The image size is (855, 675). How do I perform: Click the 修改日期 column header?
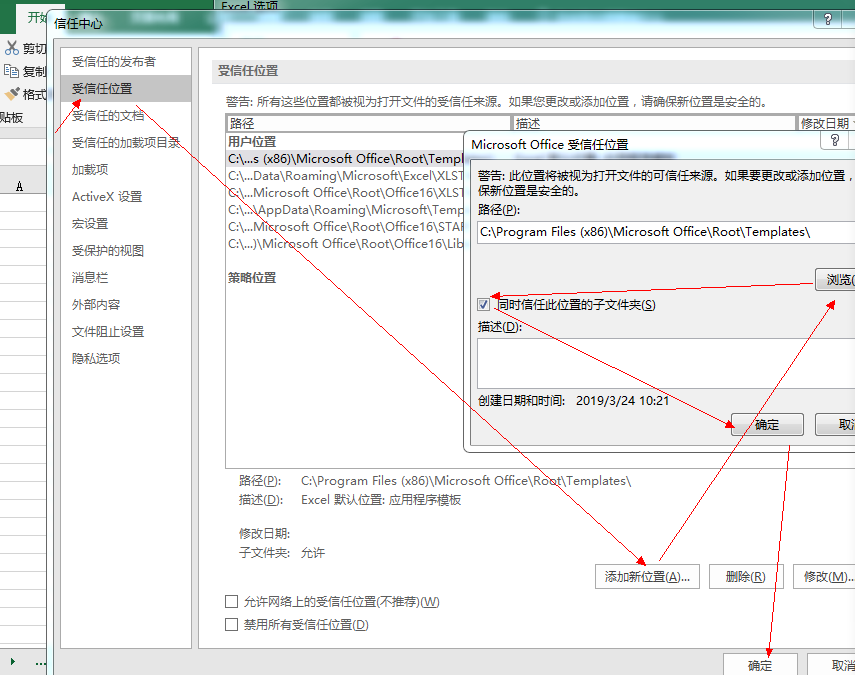point(826,123)
